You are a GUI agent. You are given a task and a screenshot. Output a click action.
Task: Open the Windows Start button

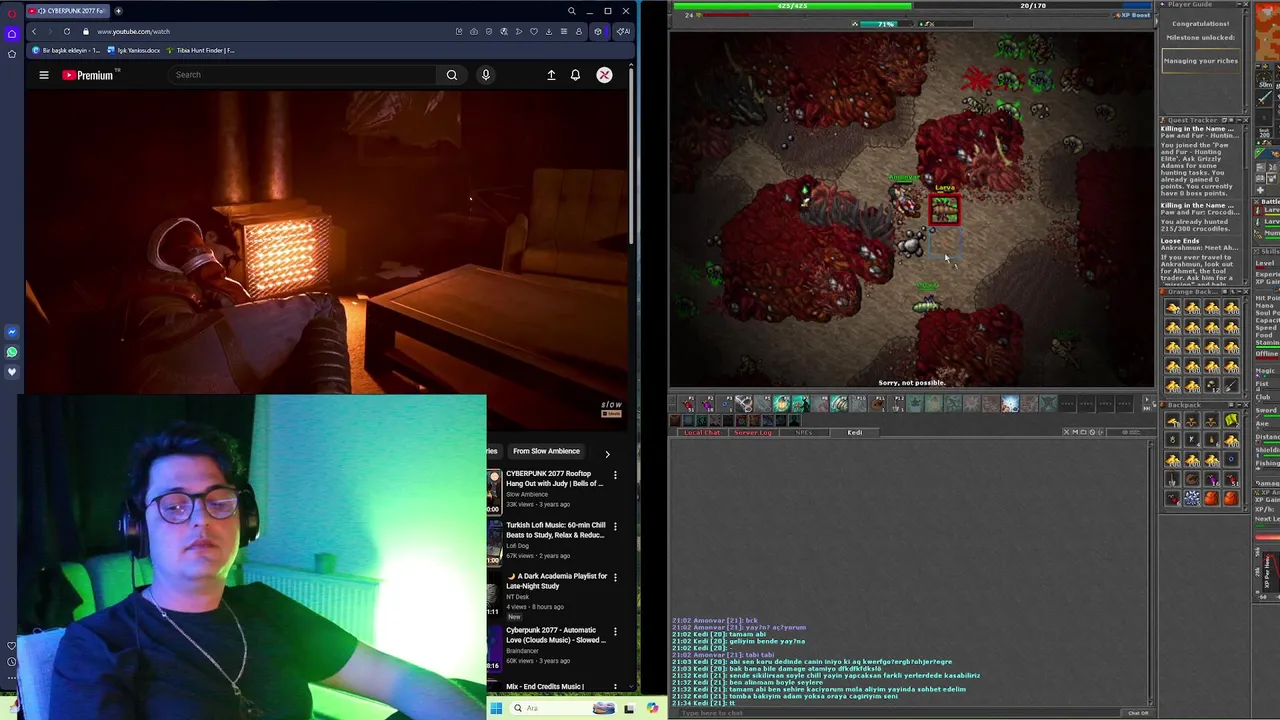(x=496, y=708)
